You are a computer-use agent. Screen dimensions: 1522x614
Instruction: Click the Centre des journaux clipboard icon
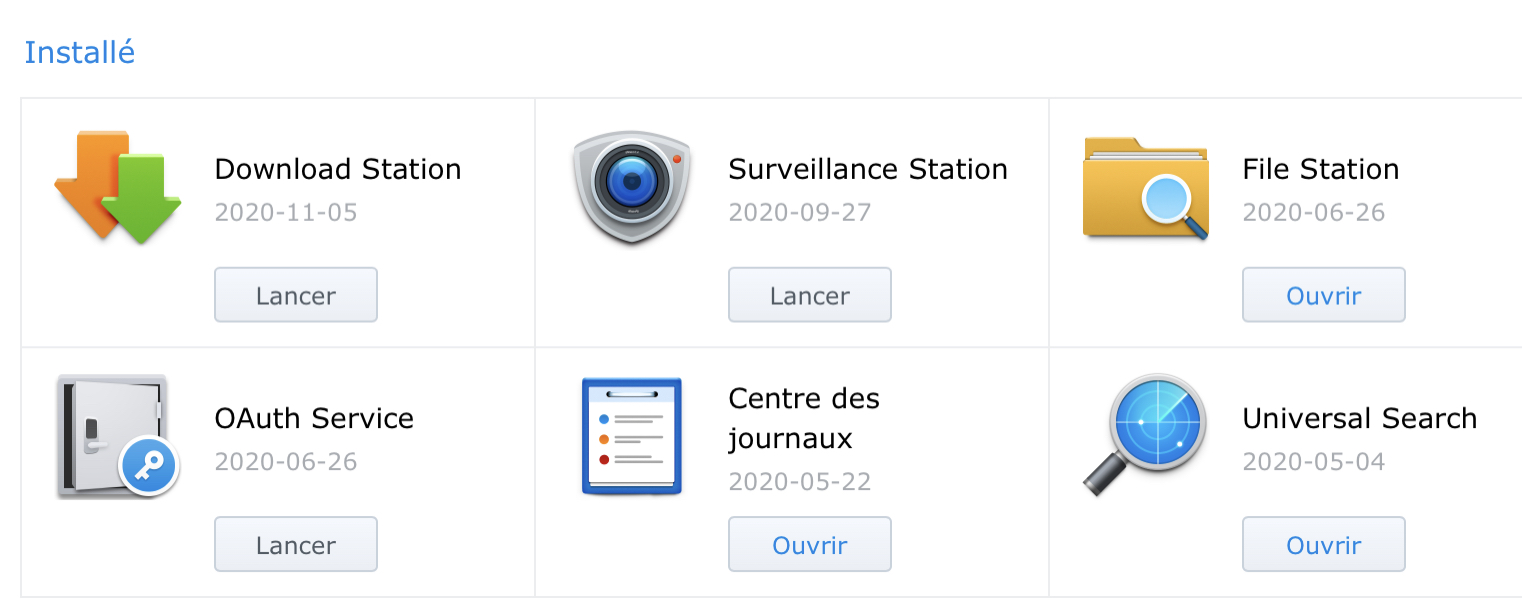click(632, 436)
